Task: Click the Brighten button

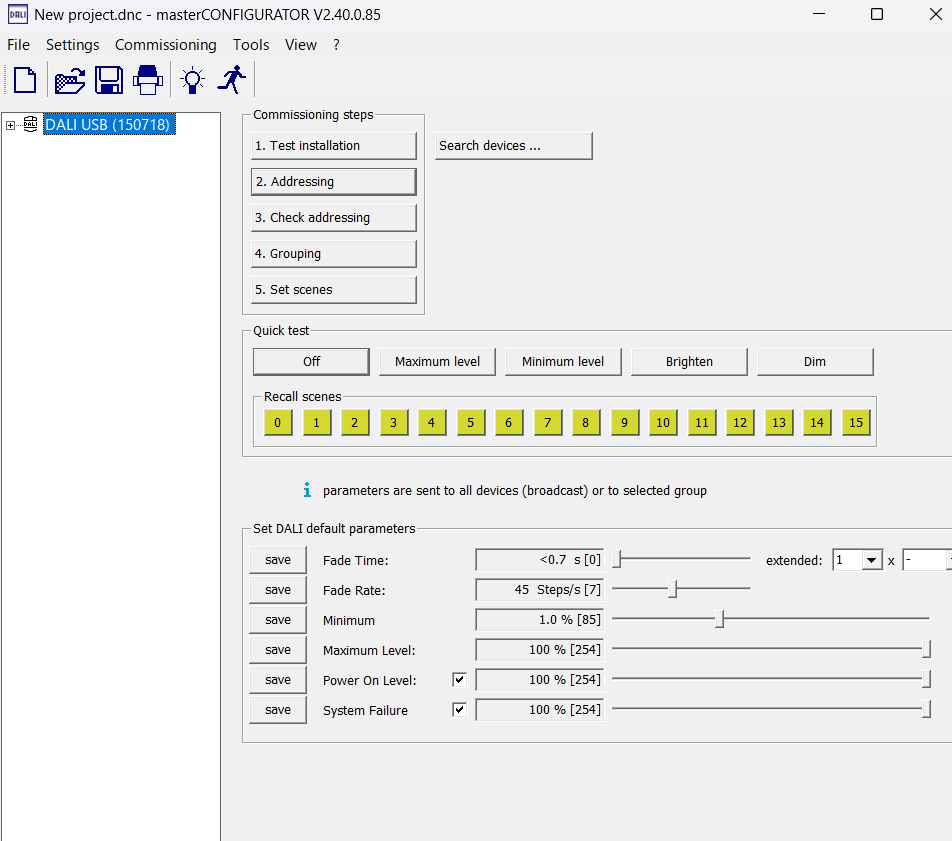Action: 689,362
